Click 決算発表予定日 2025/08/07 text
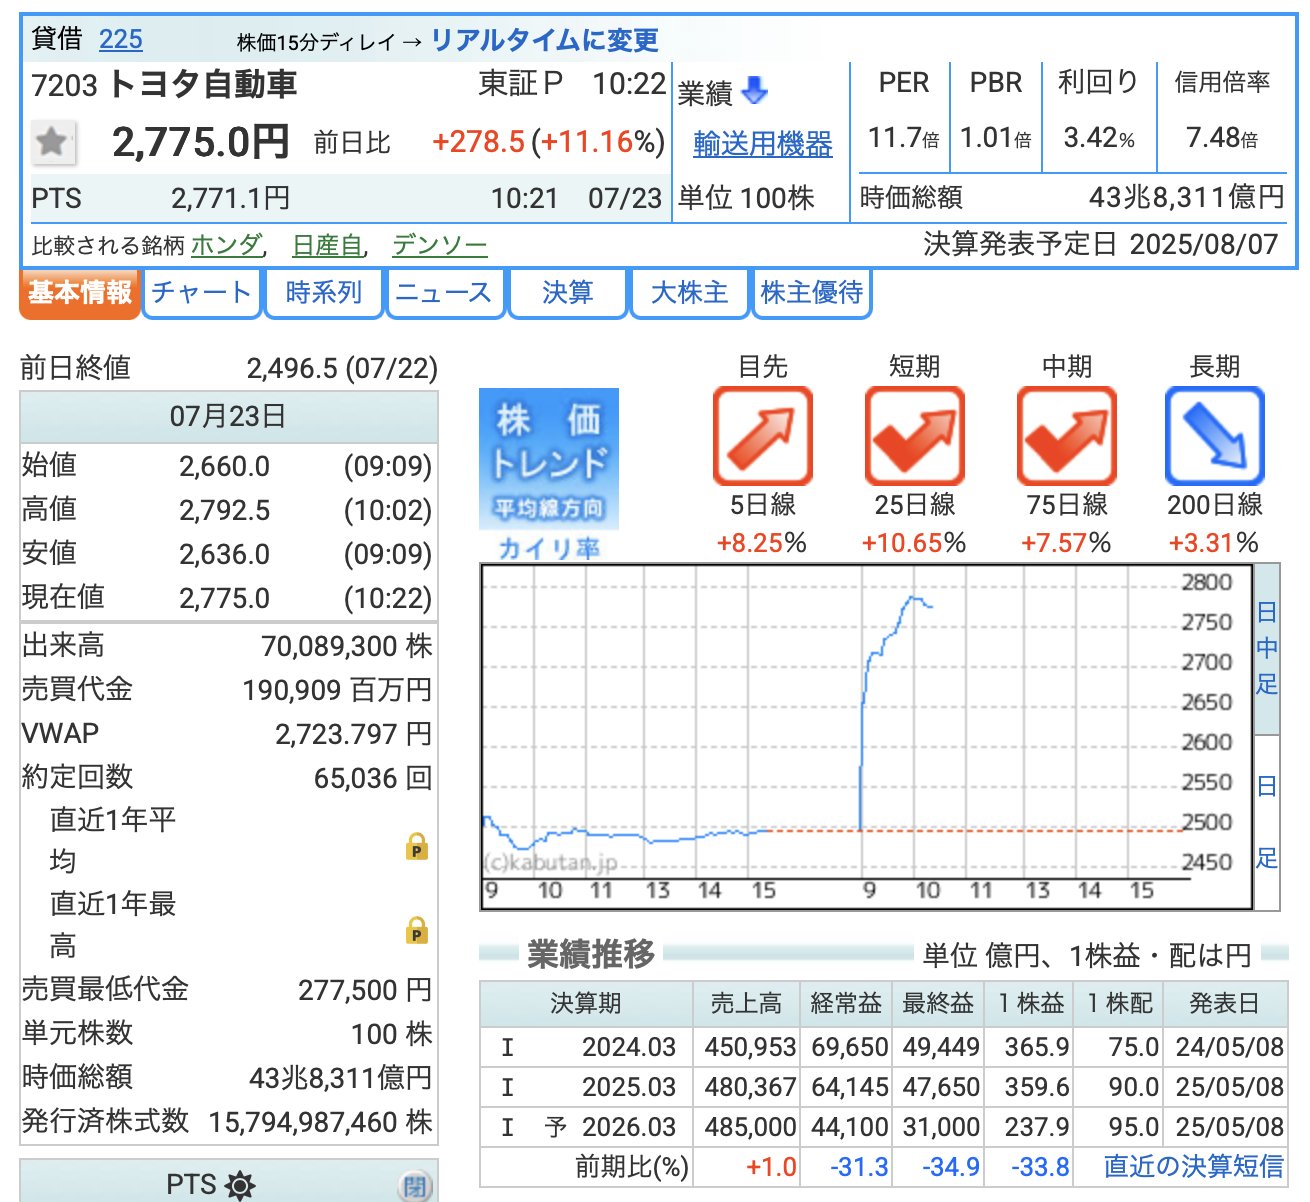The width and height of the screenshot is (1310, 1202). 1101,244
